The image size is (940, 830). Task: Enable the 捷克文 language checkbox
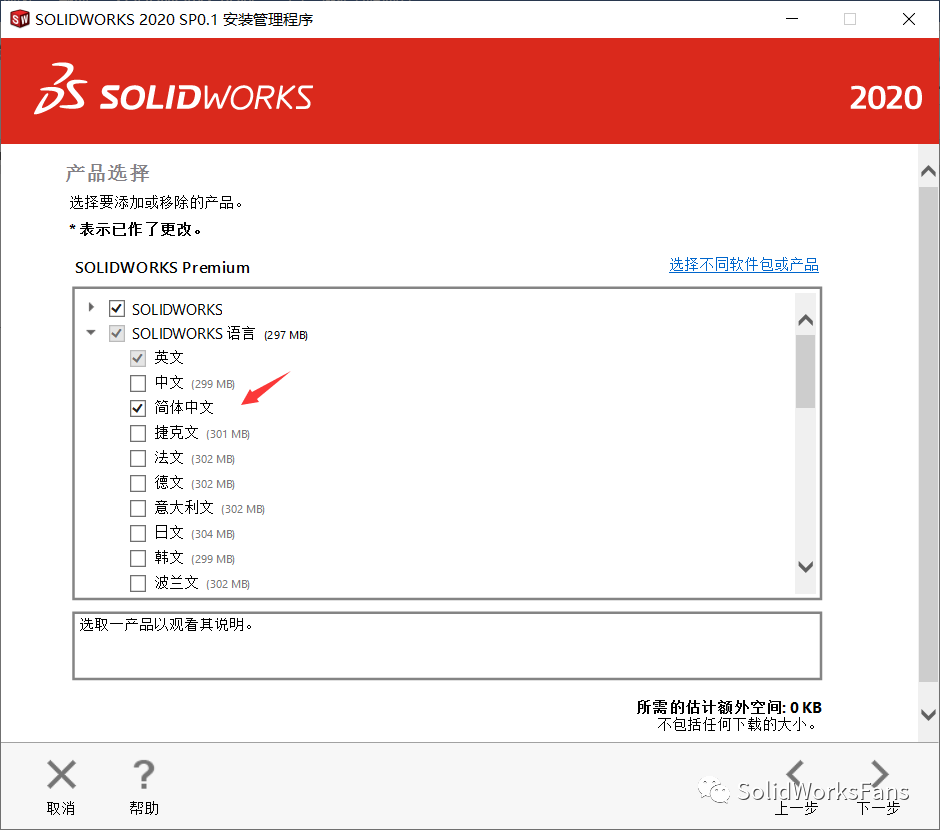coord(138,433)
